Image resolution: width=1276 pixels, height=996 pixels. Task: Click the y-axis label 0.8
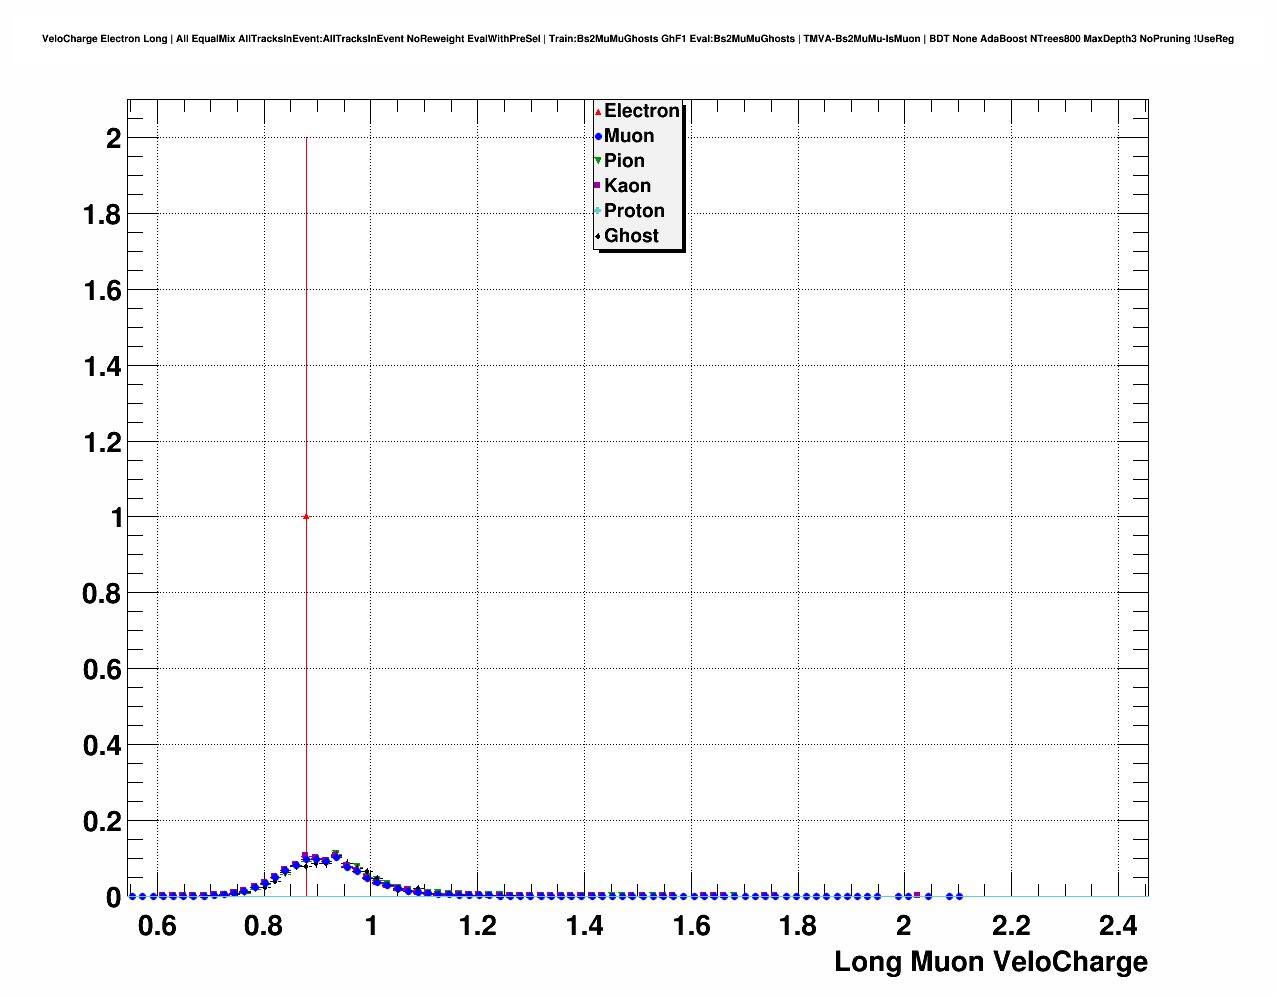click(x=102, y=594)
